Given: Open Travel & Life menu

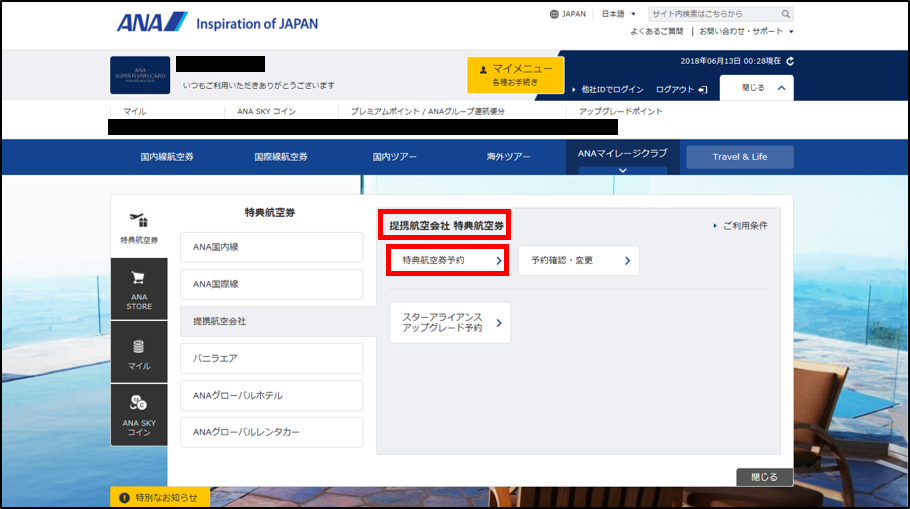Looking at the screenshot, I should 740,157.
